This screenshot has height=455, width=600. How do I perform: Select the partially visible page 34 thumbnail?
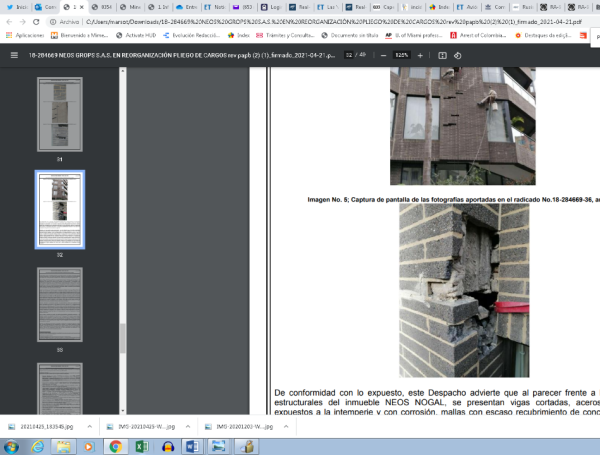[60, 388]
